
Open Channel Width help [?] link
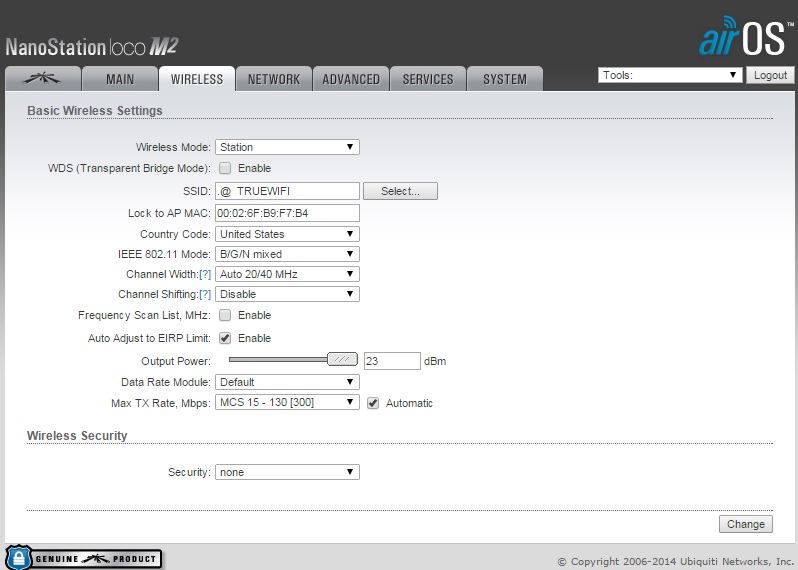tap(205, 274)
